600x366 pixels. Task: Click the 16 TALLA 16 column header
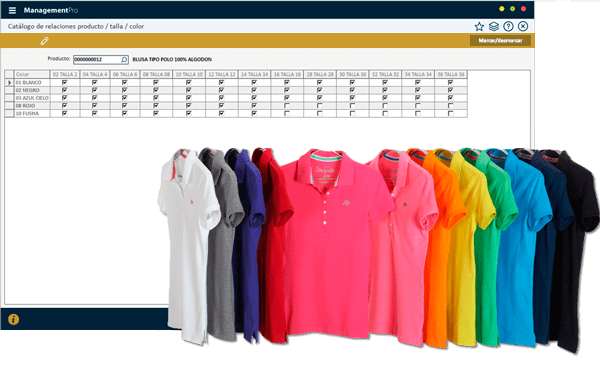287,74
